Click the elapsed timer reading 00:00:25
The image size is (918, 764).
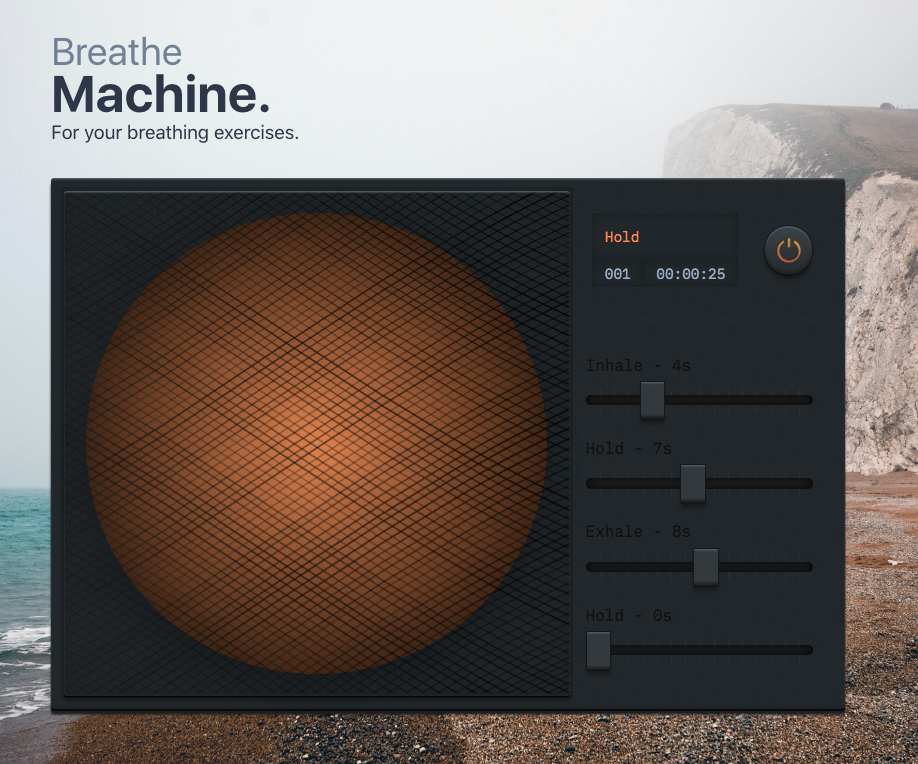point(690,274)
